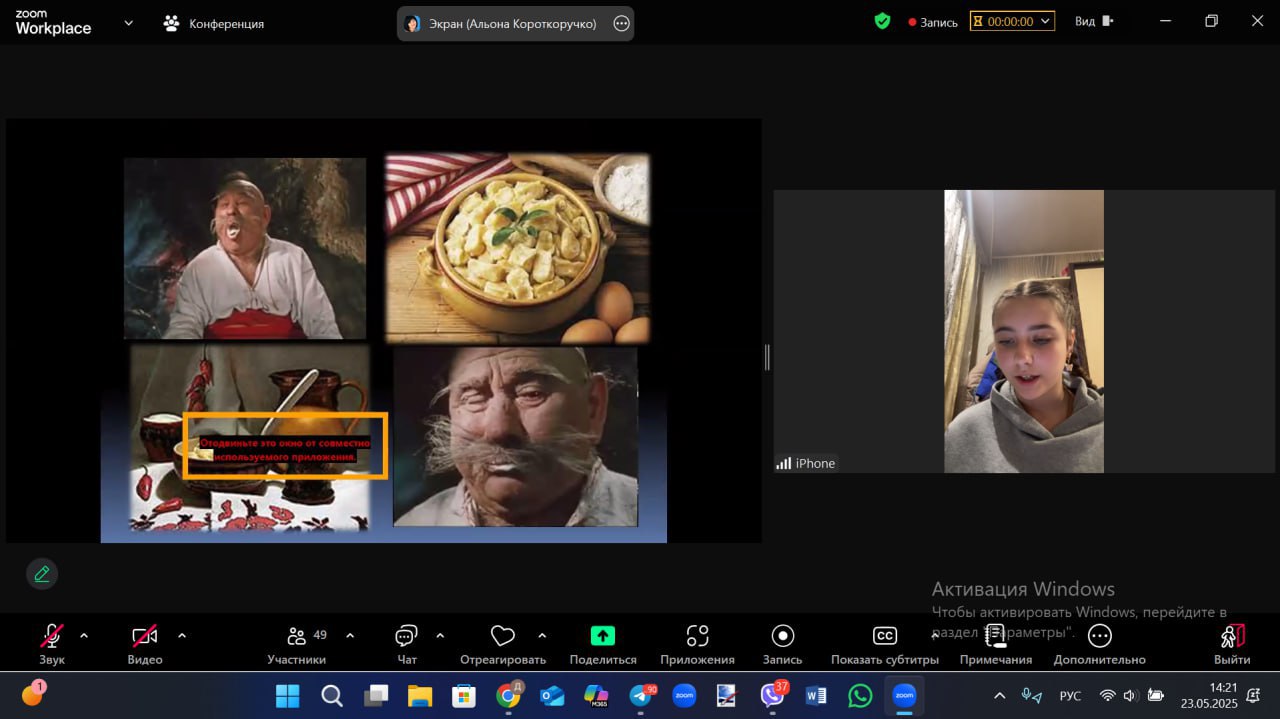Open the 00:00:00 meeting timer dropdown

1012,21
